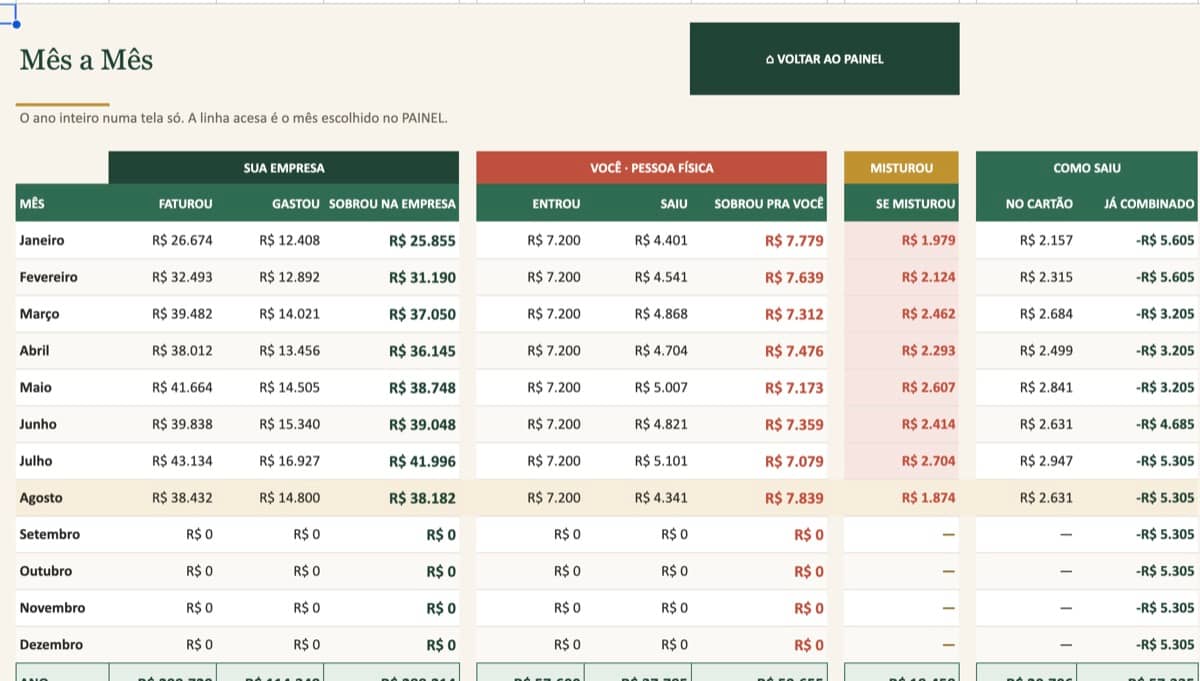Select Junho já combinado cell -R$ 4.685
The width and height of the screenshot is (1200, 681).
pyautogui.click(x=1165, y=424)
